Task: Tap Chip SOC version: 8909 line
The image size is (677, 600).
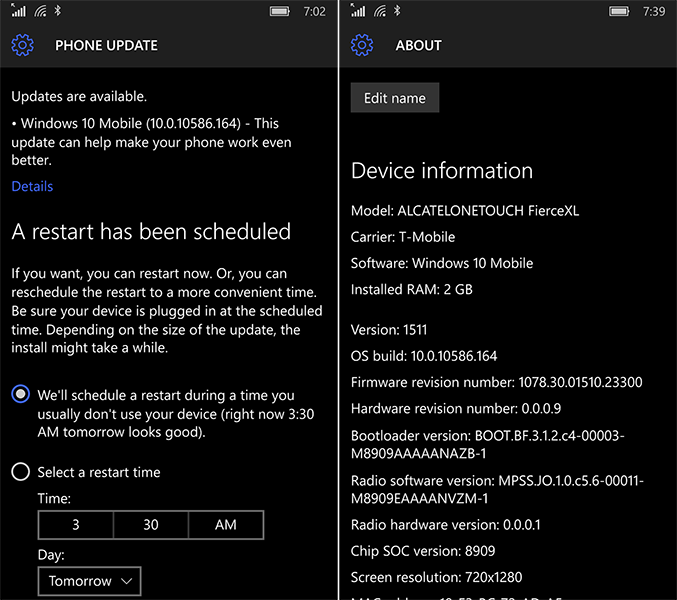Action: [x=423, y=551]
